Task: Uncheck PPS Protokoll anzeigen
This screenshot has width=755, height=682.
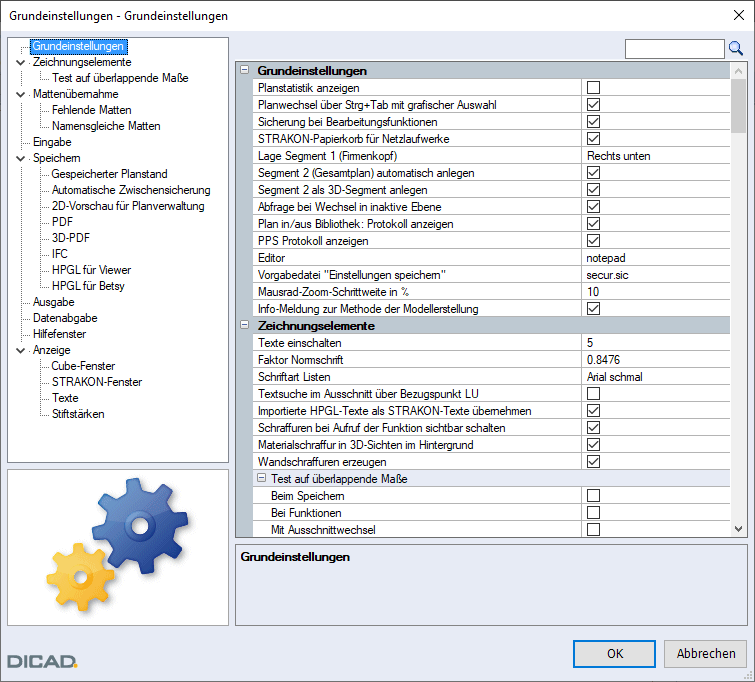Action: (593, 240)
